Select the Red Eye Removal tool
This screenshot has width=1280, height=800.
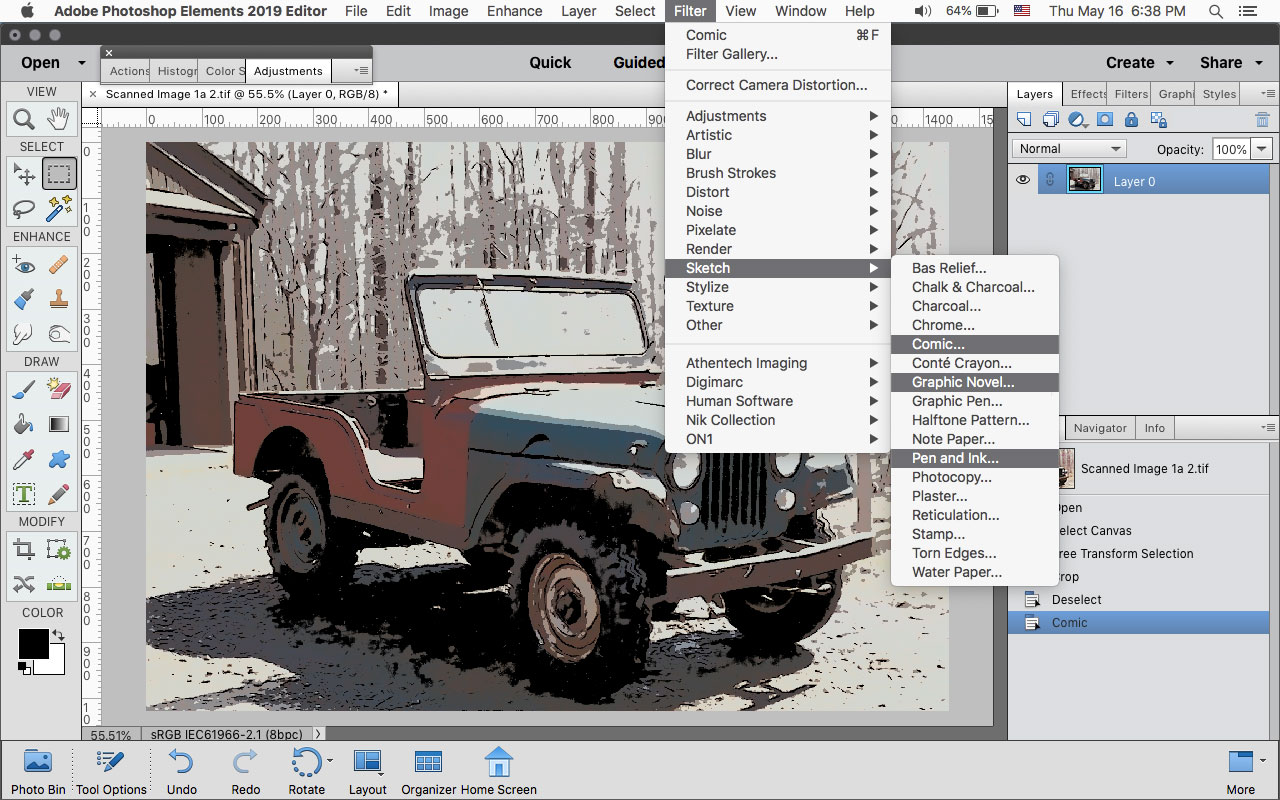click(x=24, y=265)
